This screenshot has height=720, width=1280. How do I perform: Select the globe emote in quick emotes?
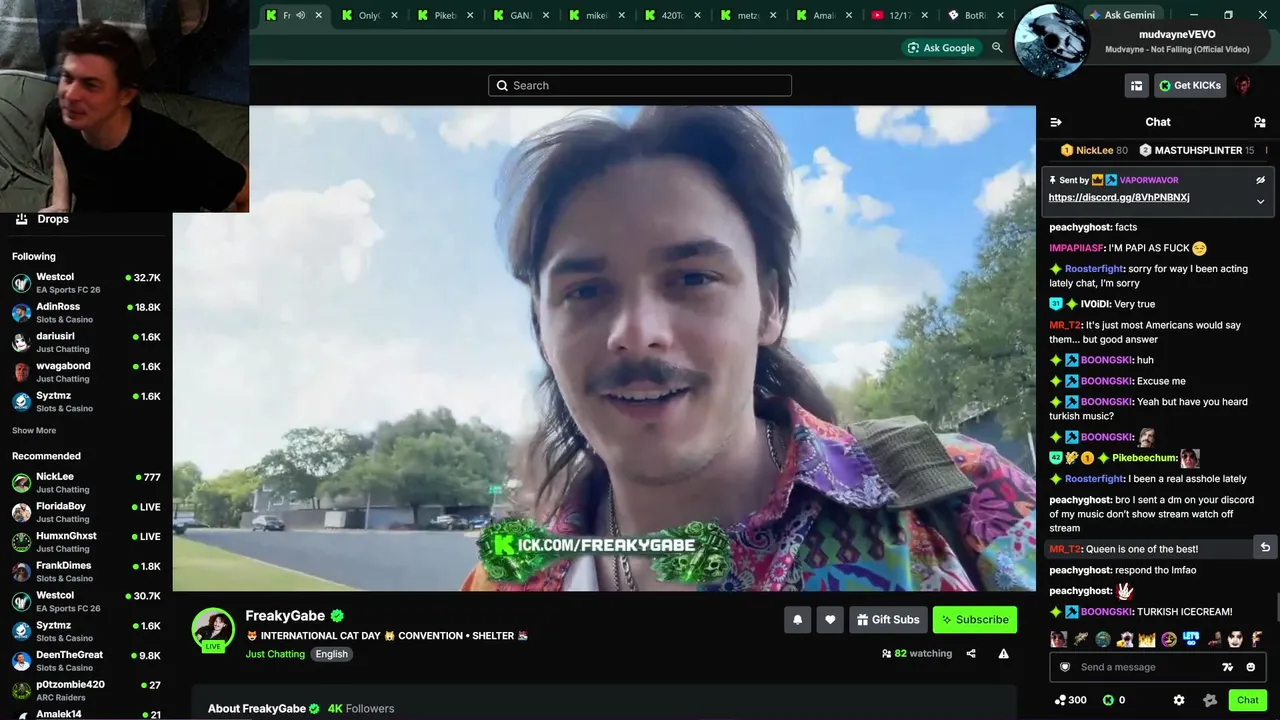pos(1102,639)
